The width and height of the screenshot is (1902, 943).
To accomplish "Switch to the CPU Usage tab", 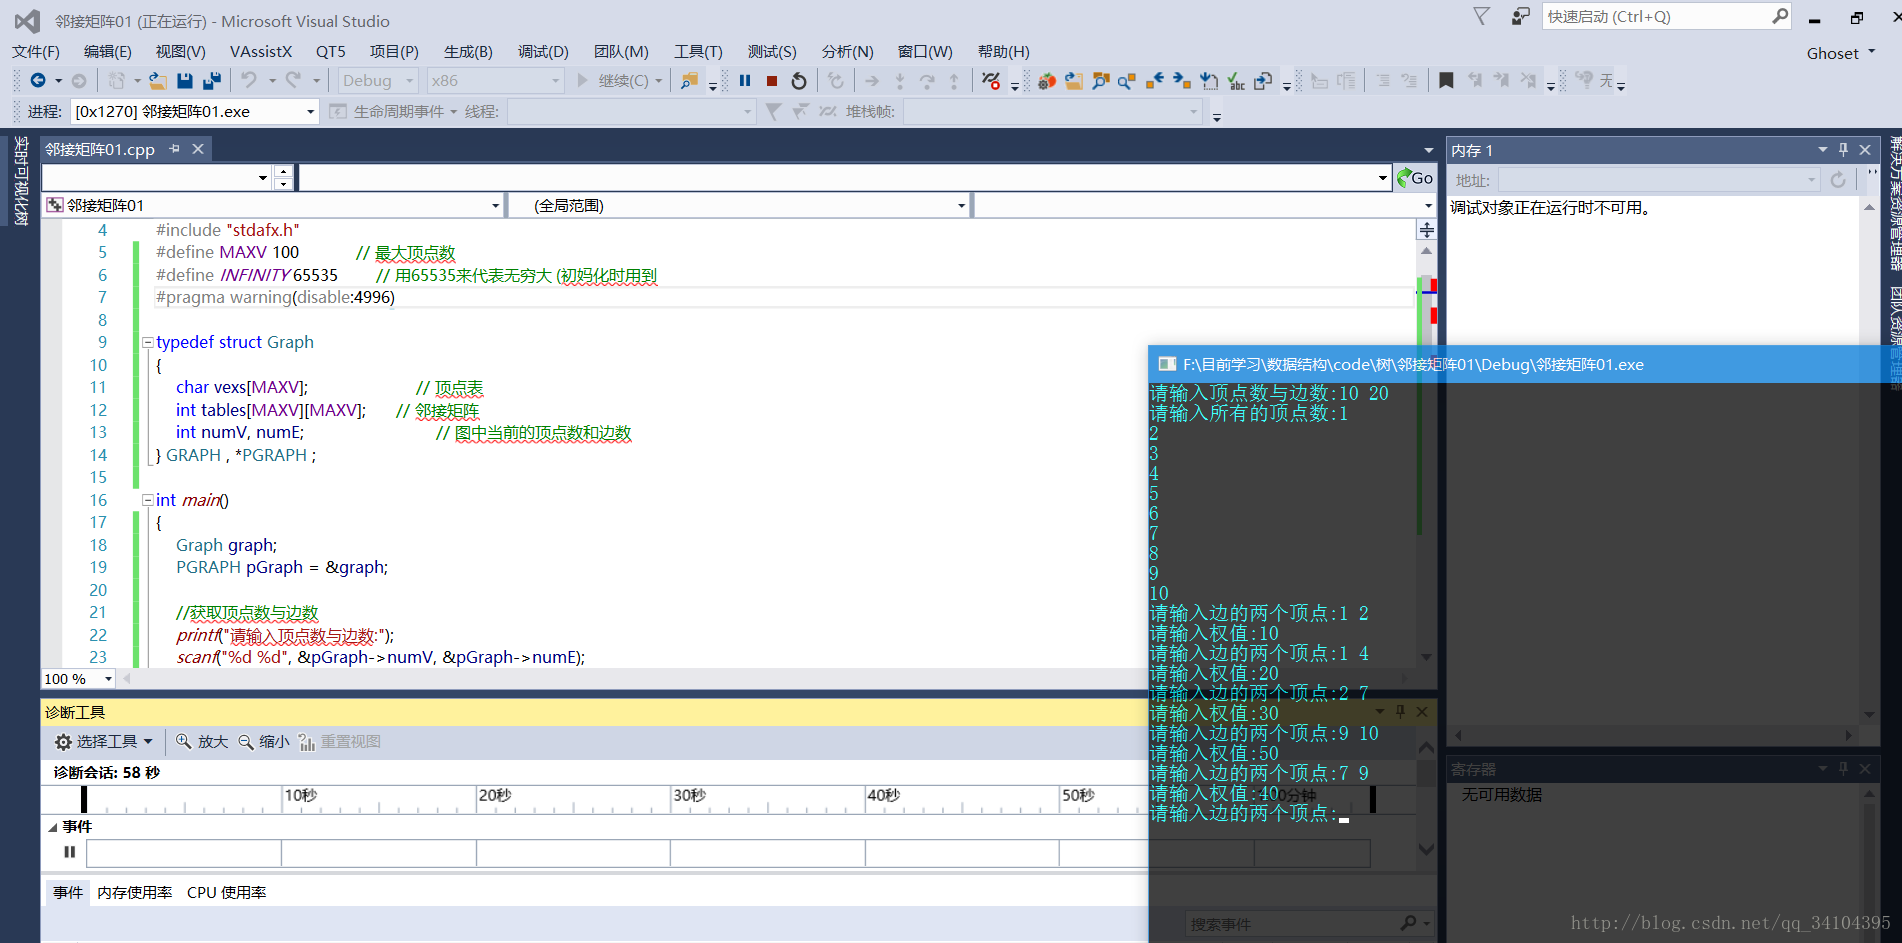I will click(227, 892).
